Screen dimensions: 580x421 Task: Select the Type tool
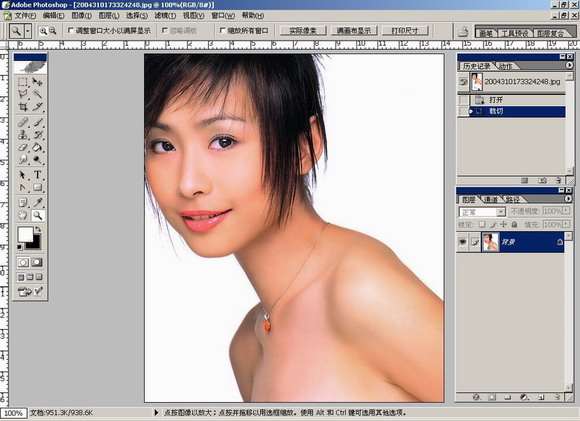tap(37, 174)
